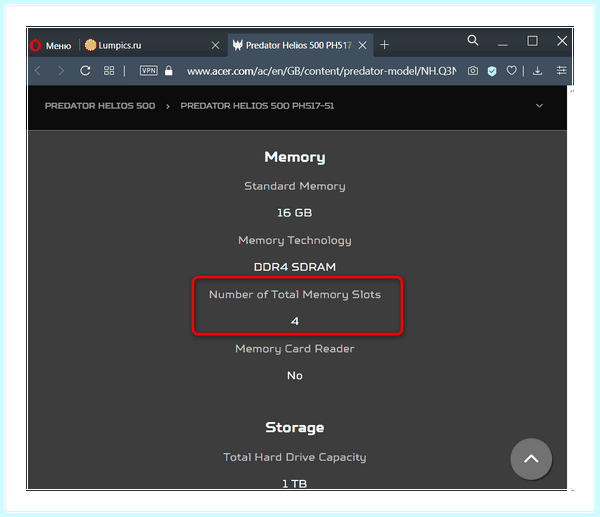Bookmark page with the heart icon
The image size is (600, 517).
click(512, 71)
